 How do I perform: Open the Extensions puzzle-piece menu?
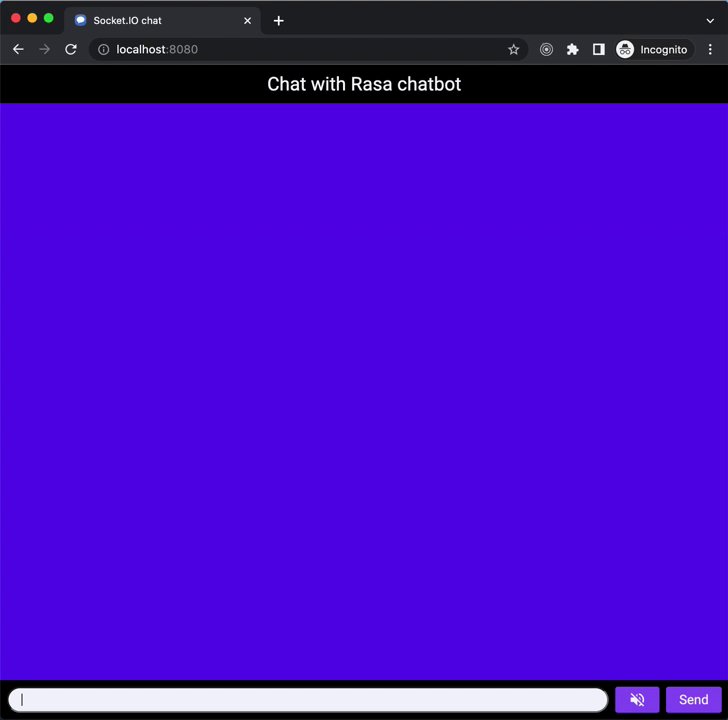click(x=572, y=49)
